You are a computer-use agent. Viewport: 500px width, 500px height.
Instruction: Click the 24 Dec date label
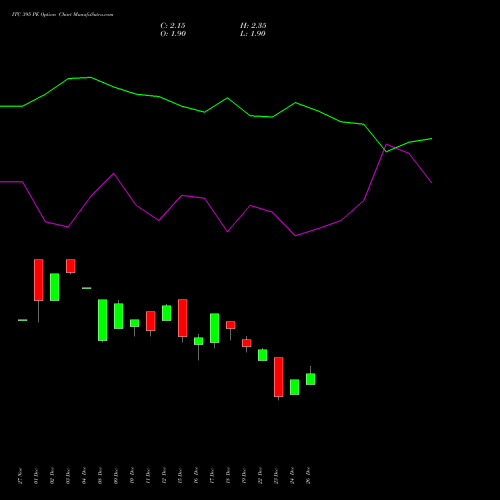(x=292, y=476)
